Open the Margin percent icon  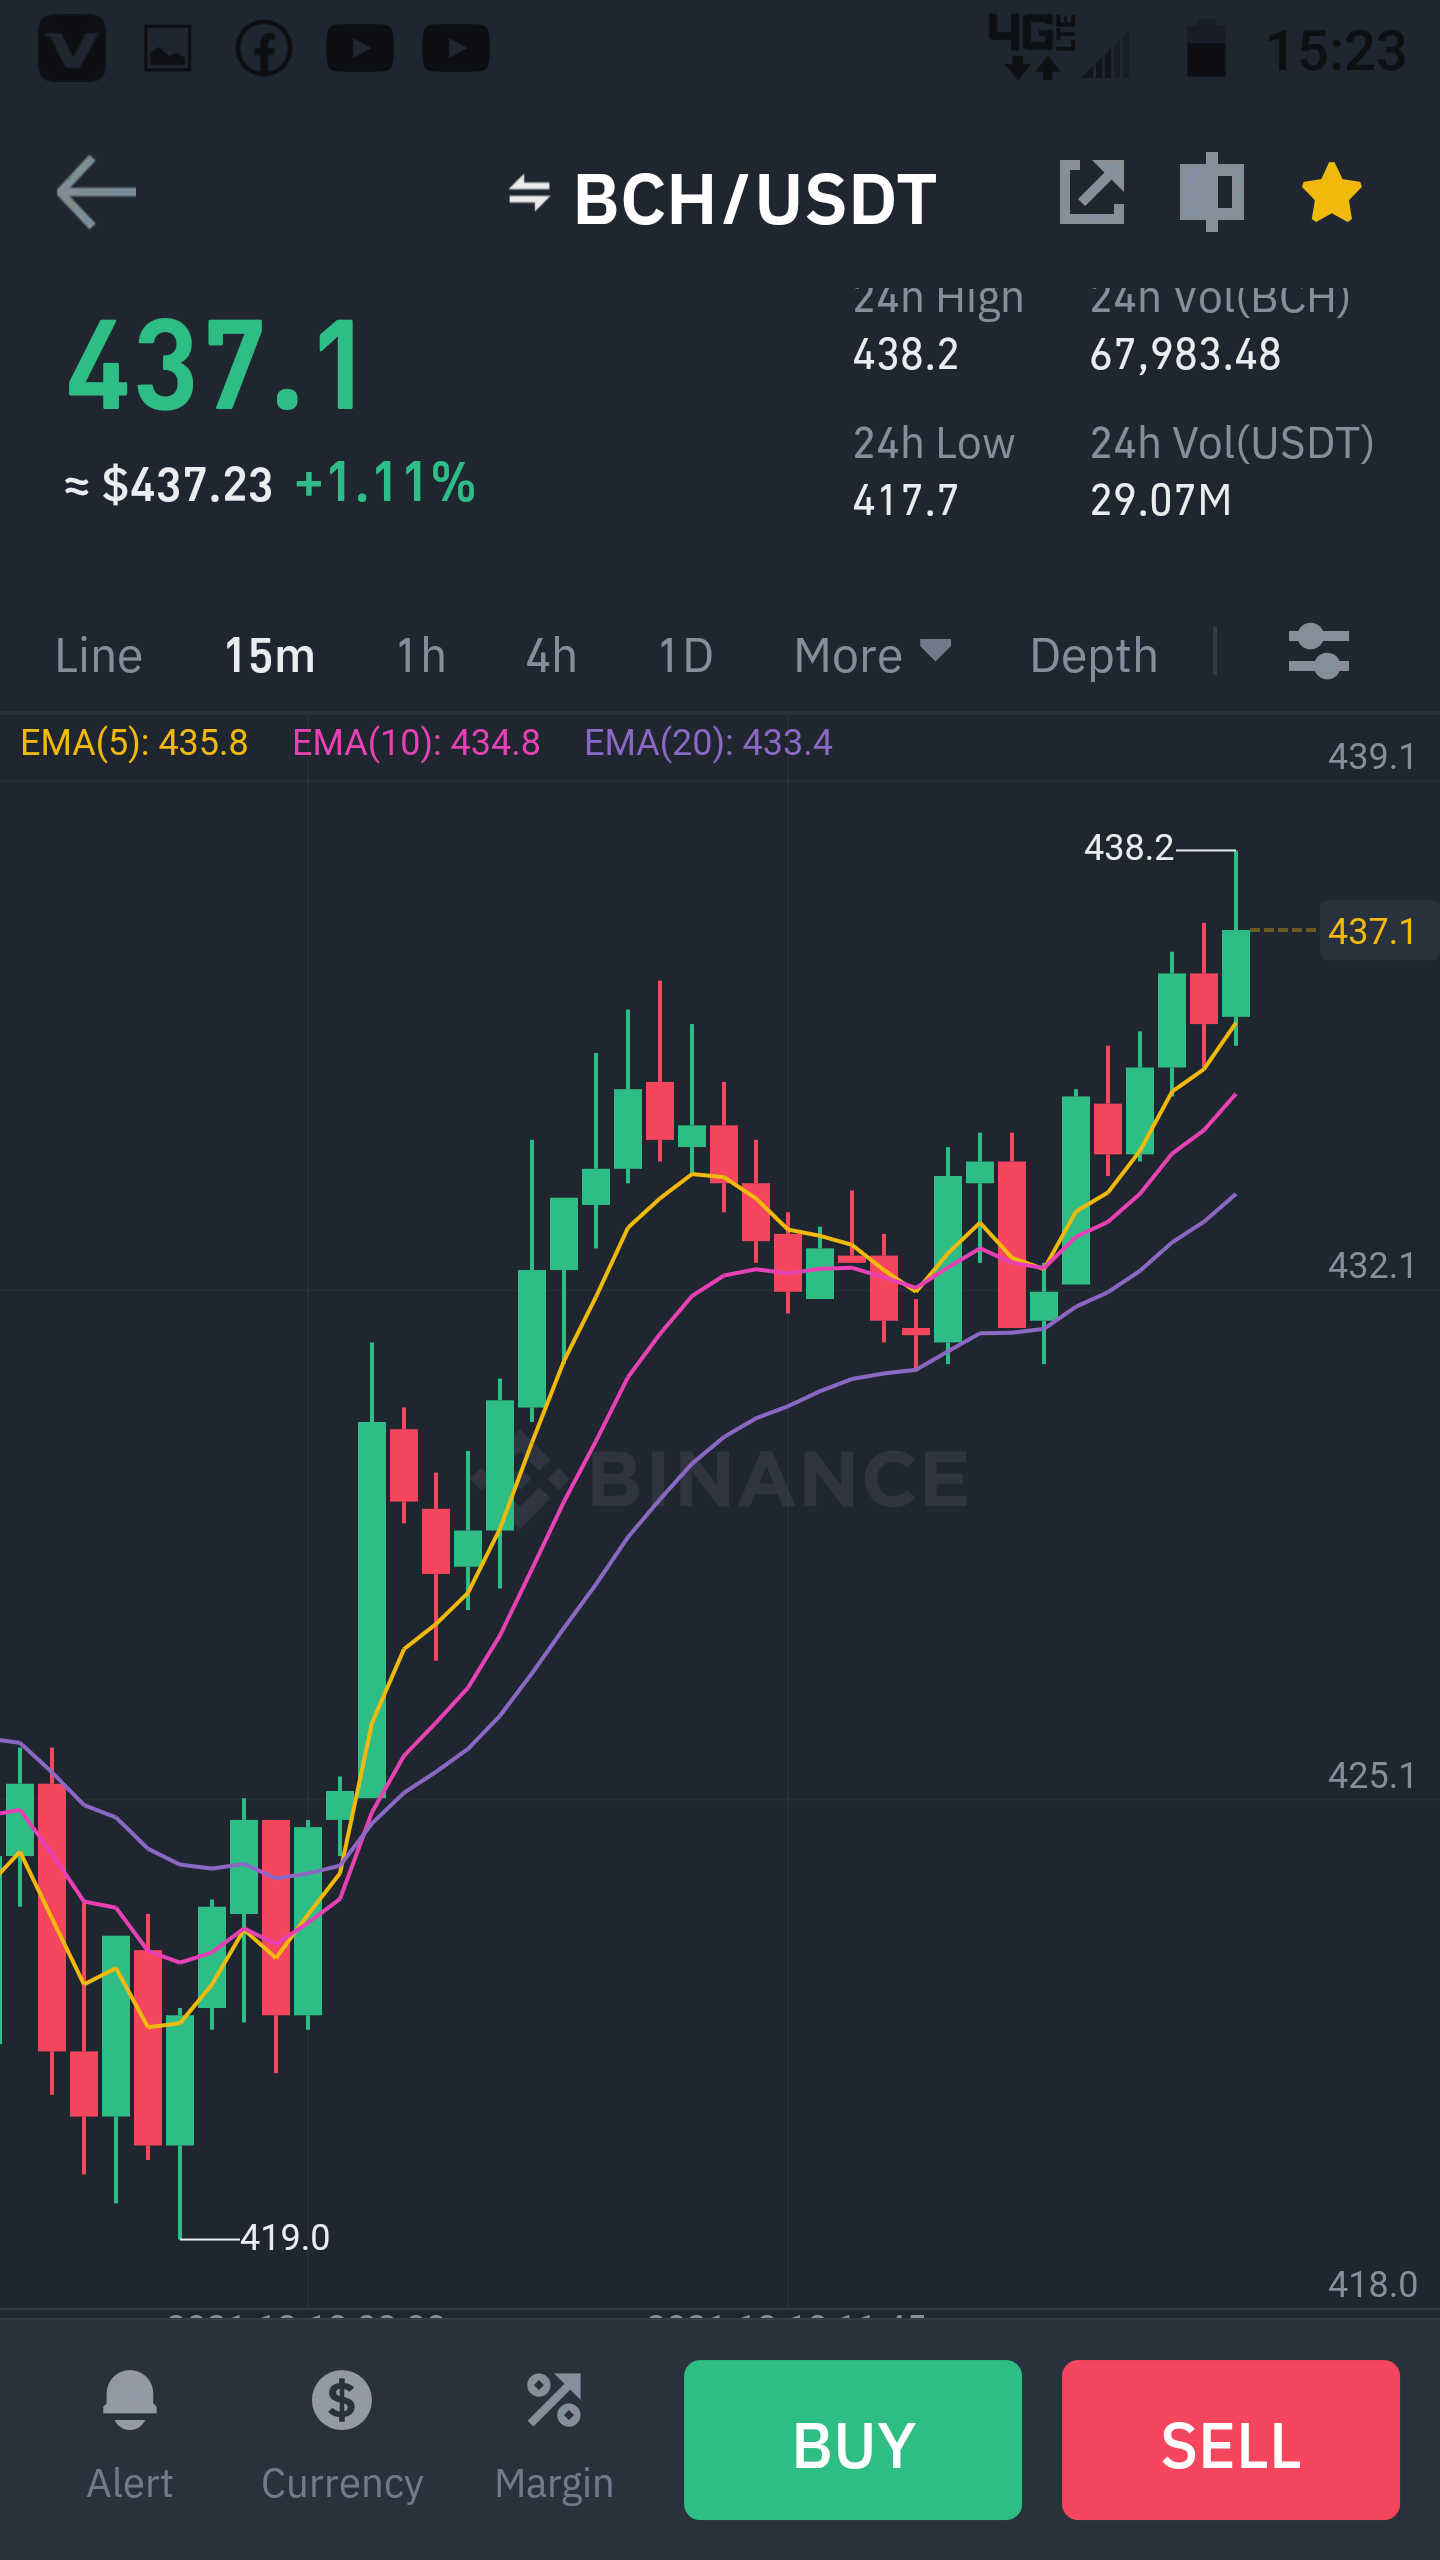point(554,2400)
